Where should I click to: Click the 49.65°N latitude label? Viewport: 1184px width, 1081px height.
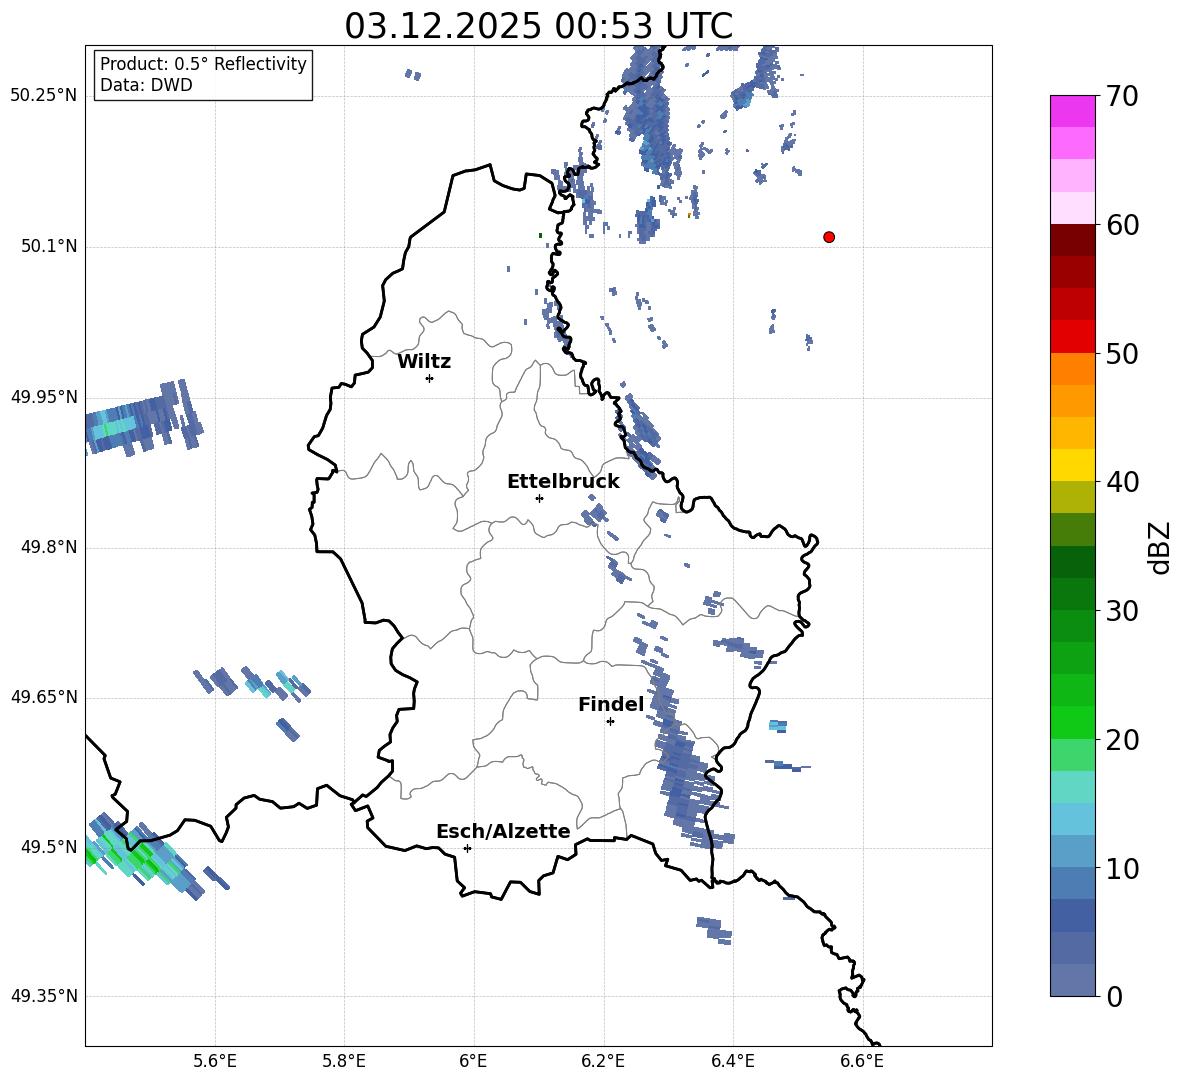point(44,696)
